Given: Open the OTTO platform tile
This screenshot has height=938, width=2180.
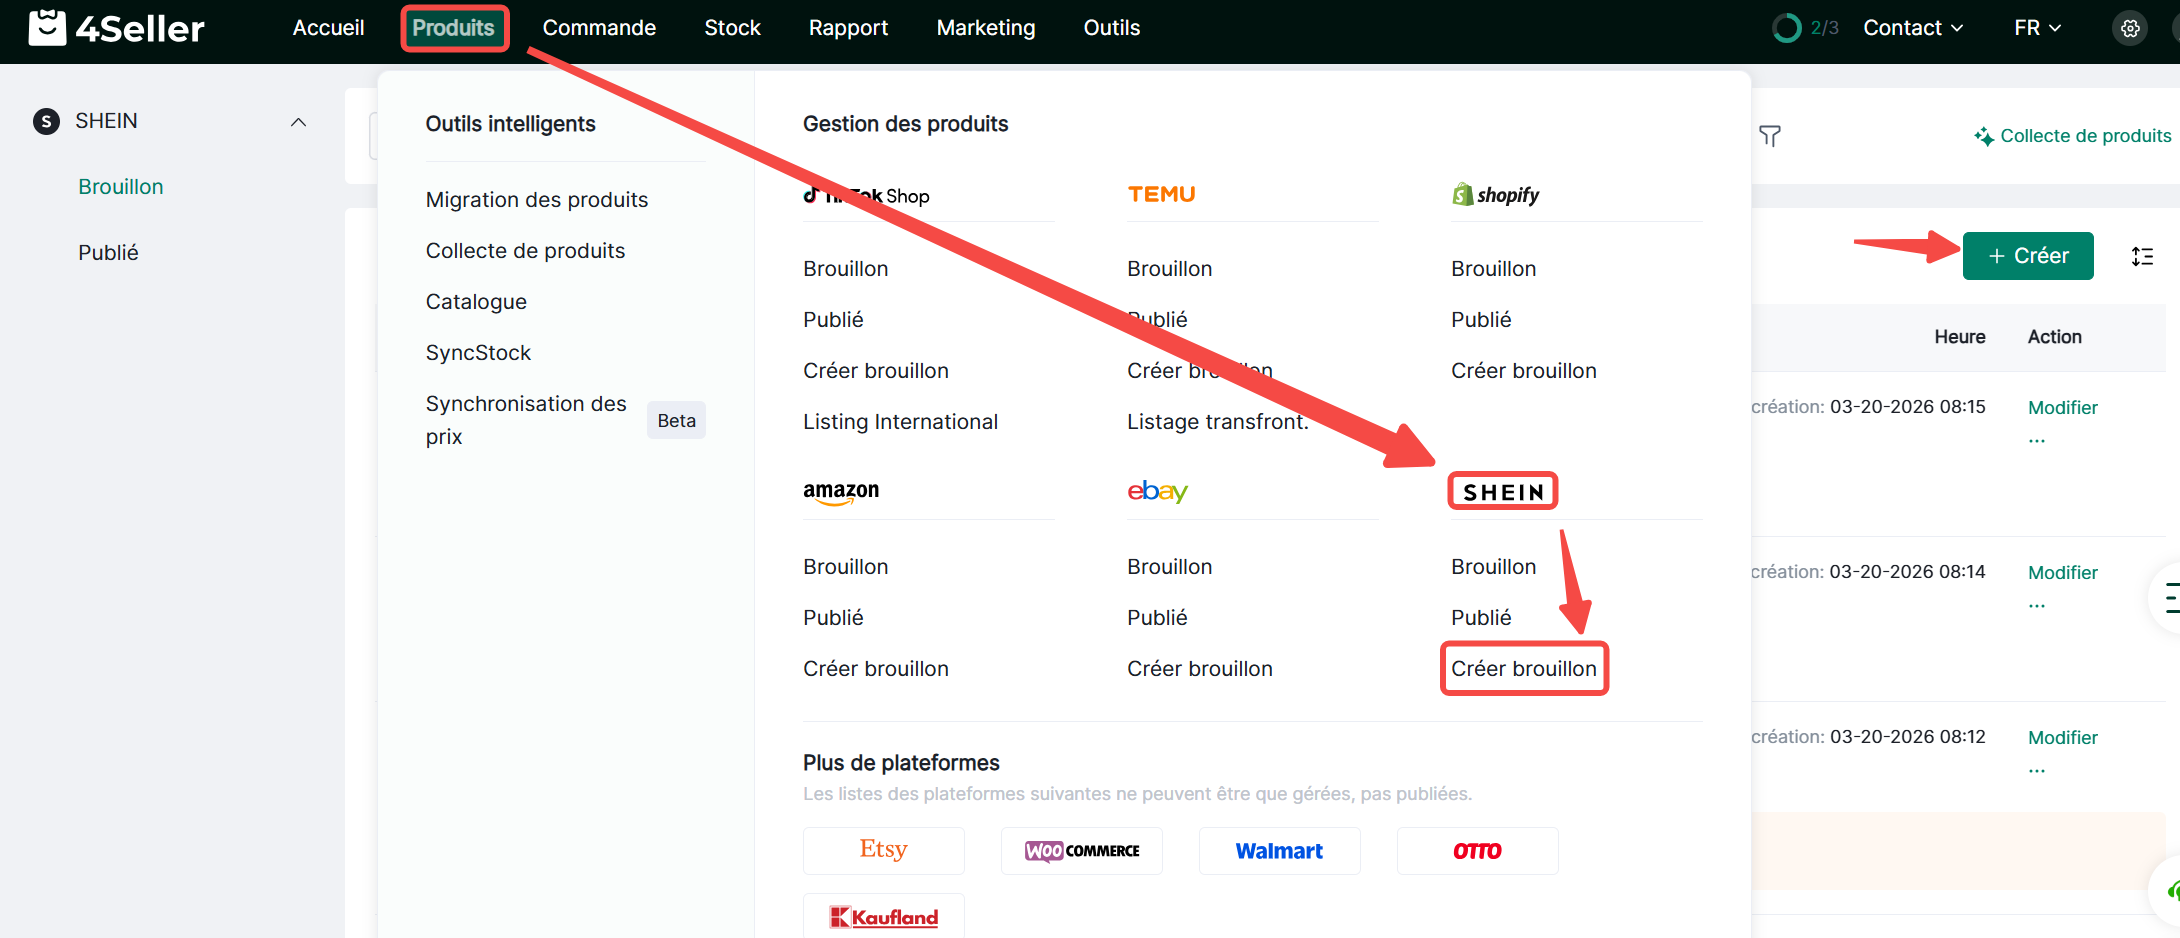Looking at the screenshot, I should (x=1477, y=850).
